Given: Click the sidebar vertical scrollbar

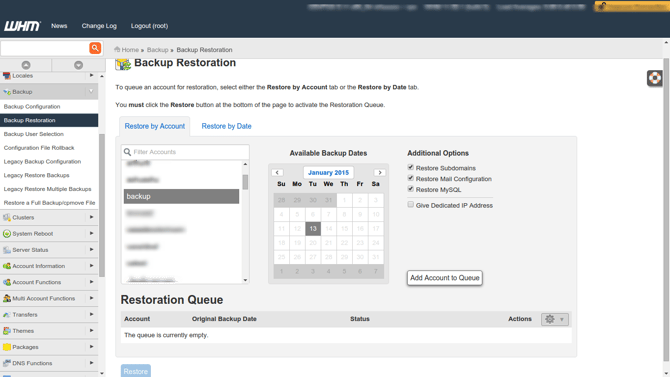Looking at the screenshot, I should 102,205.
